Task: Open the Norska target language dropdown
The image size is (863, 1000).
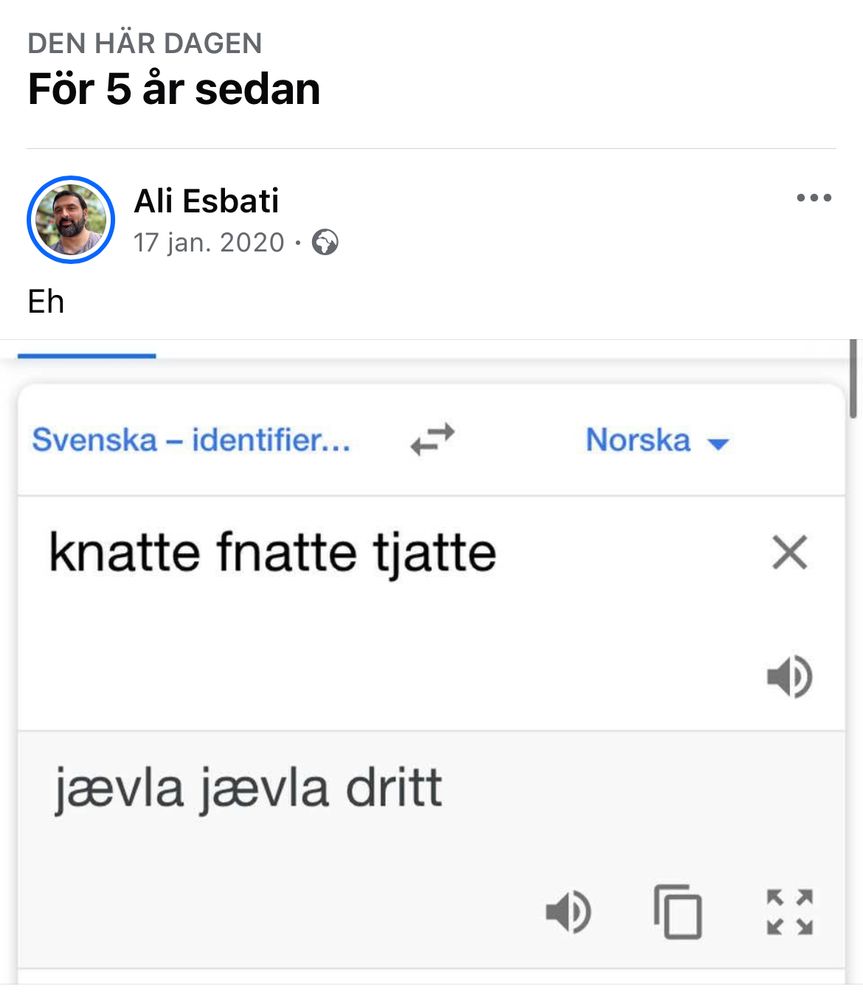Action: pos(637,440)
